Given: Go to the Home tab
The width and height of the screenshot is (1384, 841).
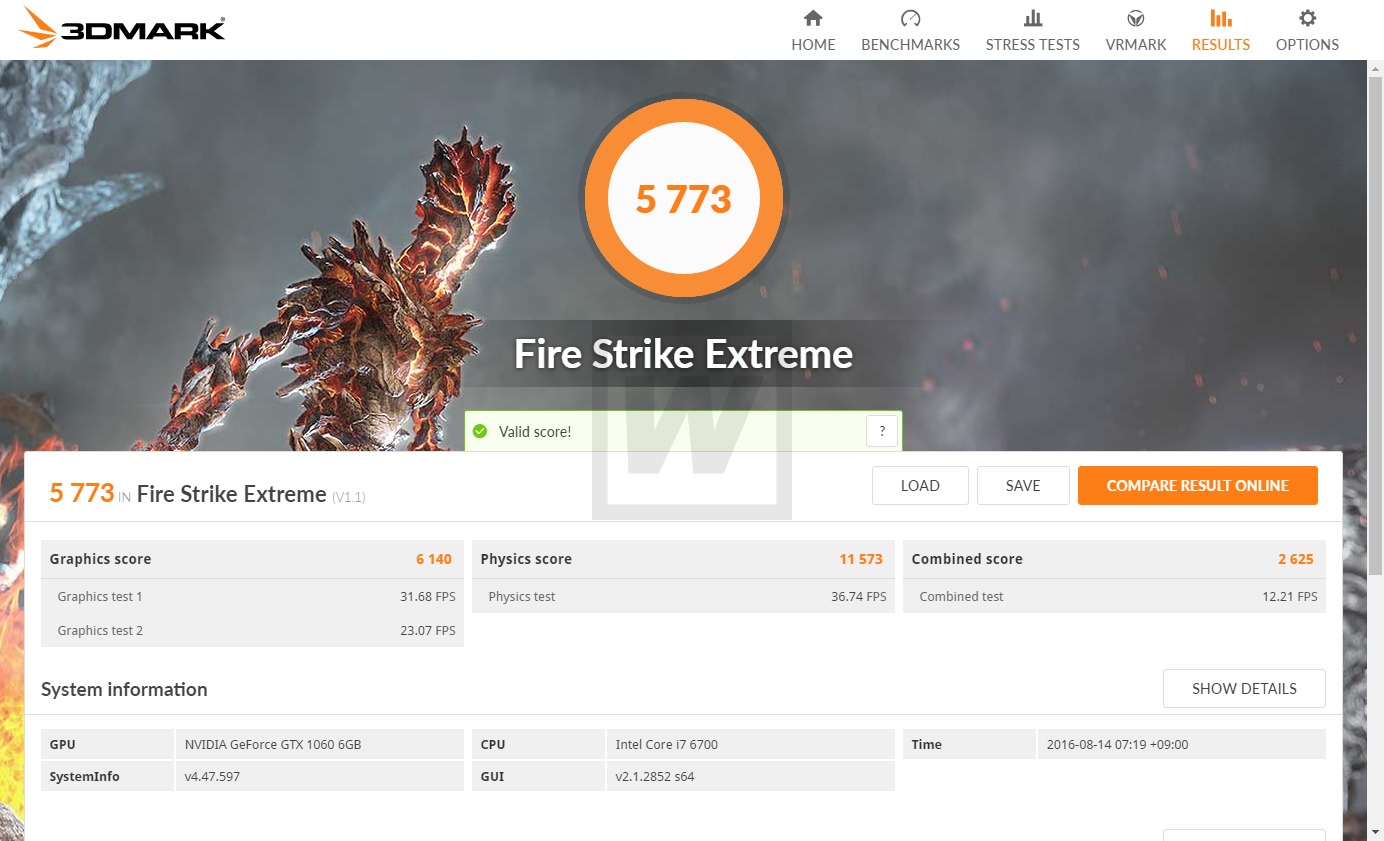Looking at the screenshot, I should pos(813,31).
